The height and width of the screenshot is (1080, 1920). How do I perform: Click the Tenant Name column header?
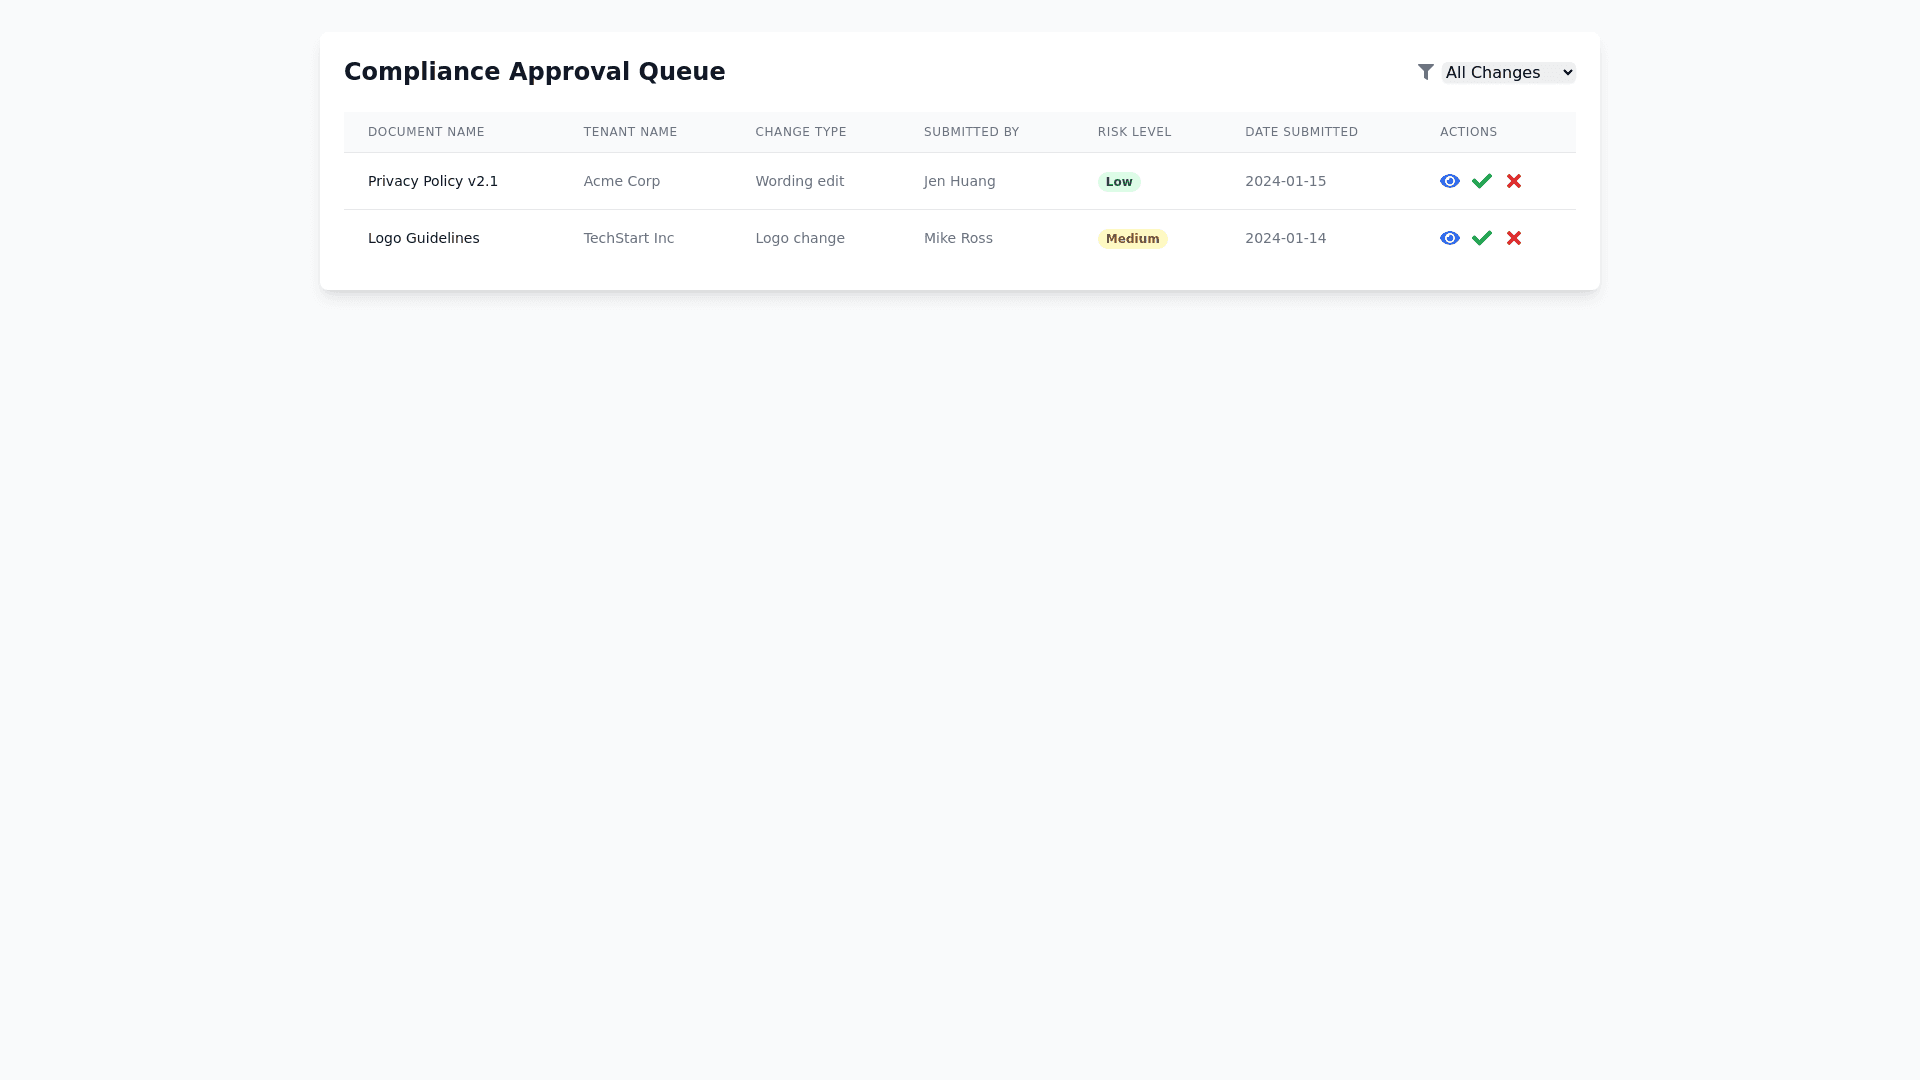pos(630,132)
